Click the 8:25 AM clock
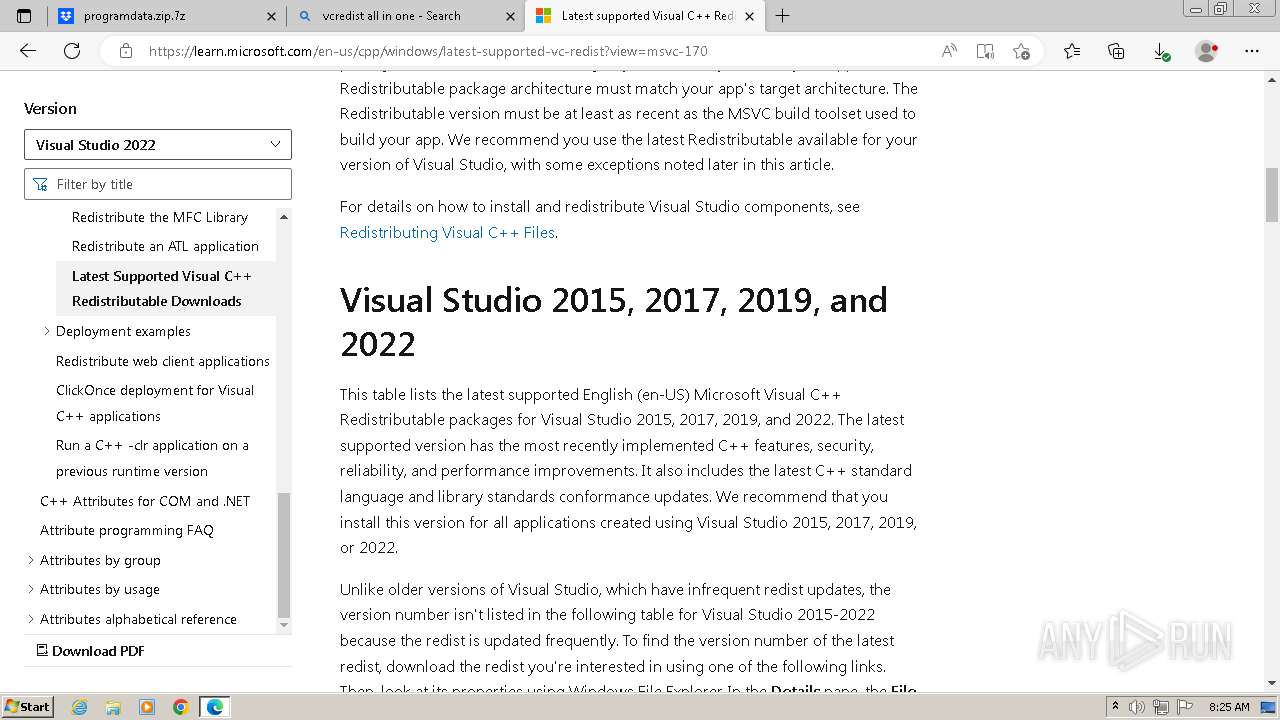 [1229, 707]
